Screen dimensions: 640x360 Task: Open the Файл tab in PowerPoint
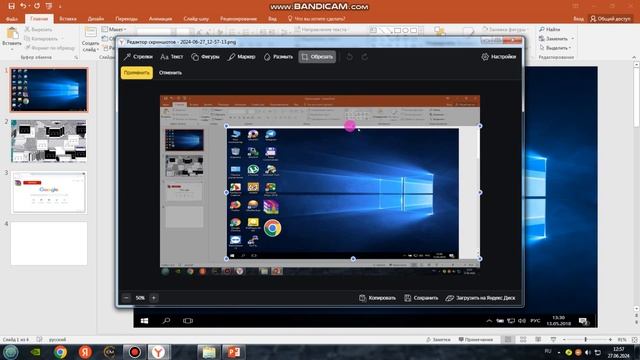pos(12,19)
